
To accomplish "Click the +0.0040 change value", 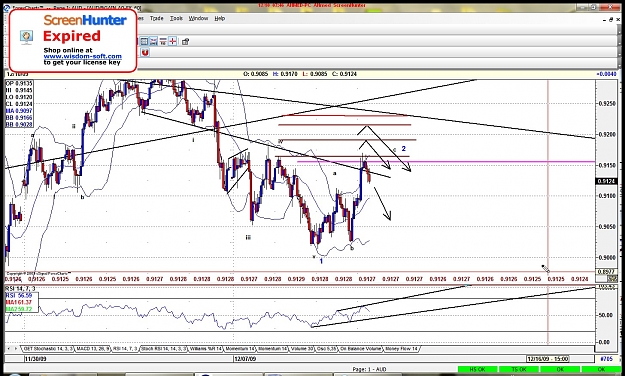I will 606,74.
